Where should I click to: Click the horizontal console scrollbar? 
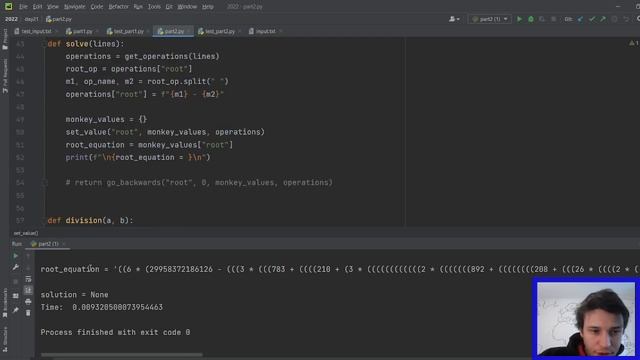click(x=122, y=355)
